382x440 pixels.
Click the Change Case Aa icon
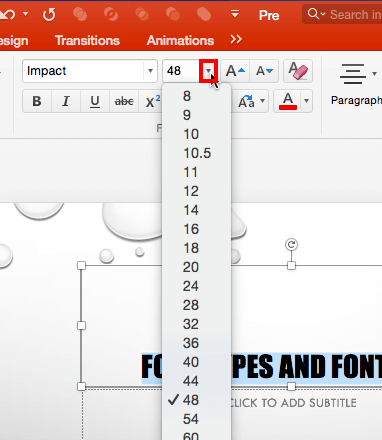[246, 101]
